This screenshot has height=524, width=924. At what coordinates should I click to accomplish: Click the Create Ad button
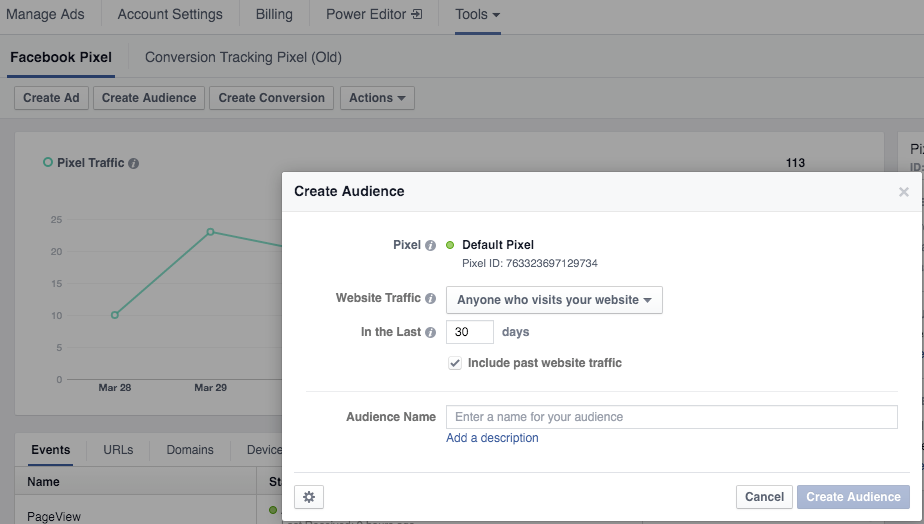[x=51, y=98]
